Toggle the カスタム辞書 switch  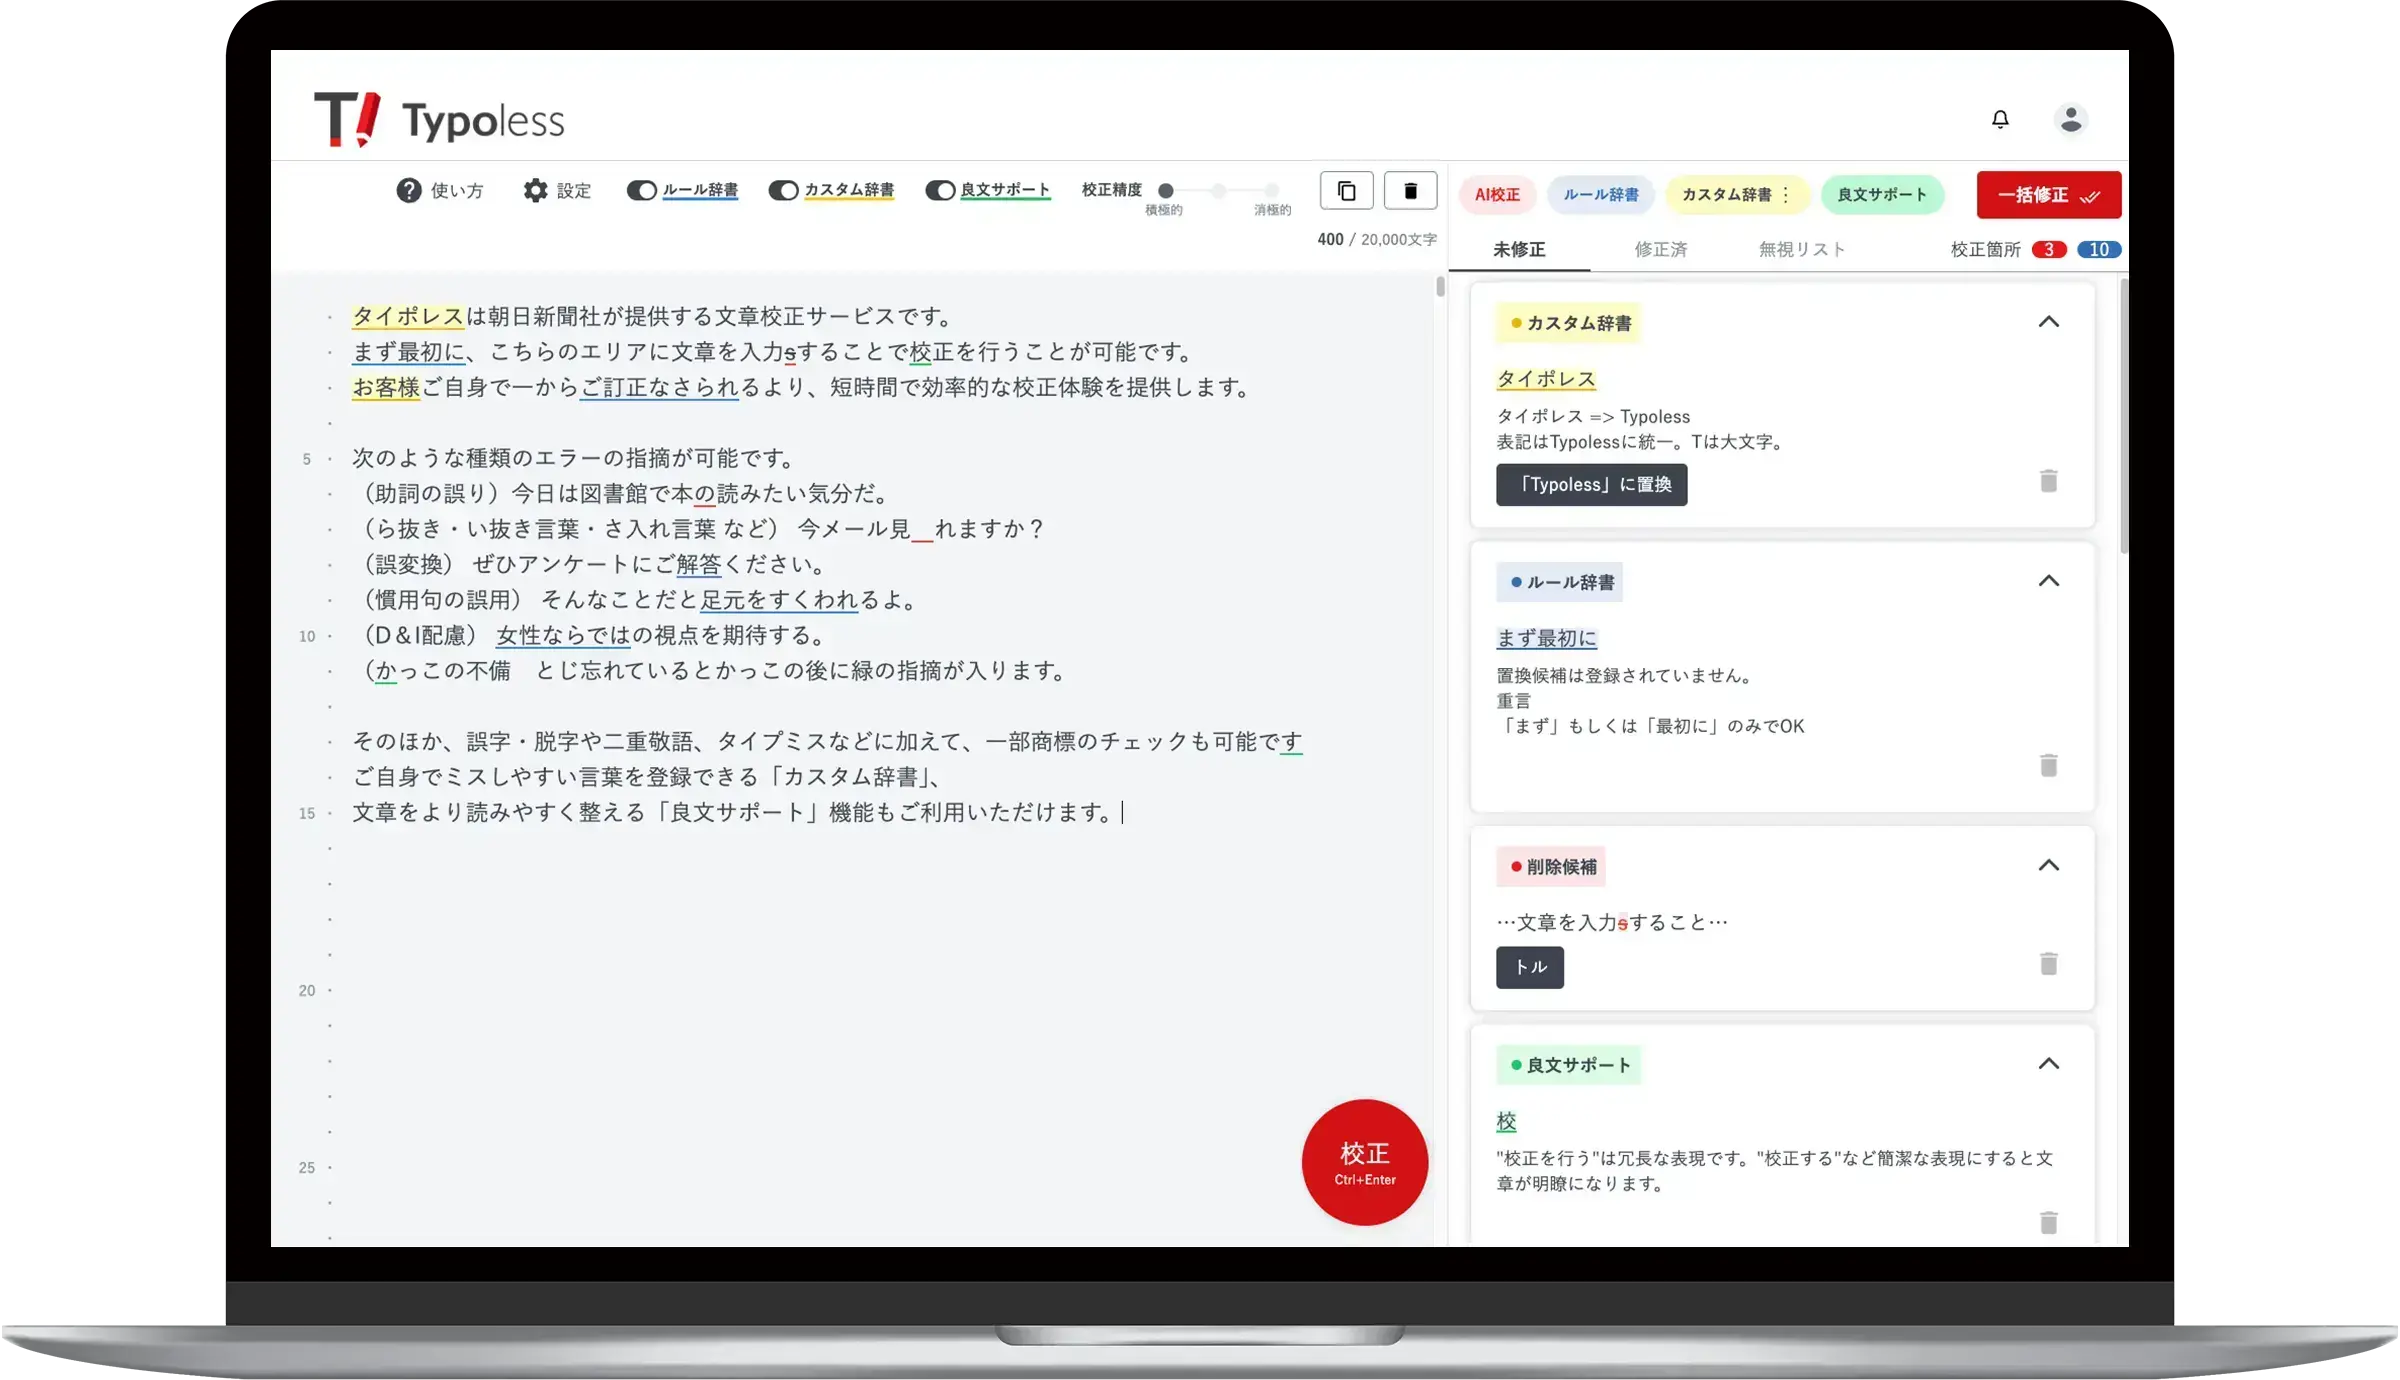tap(783, 190)
